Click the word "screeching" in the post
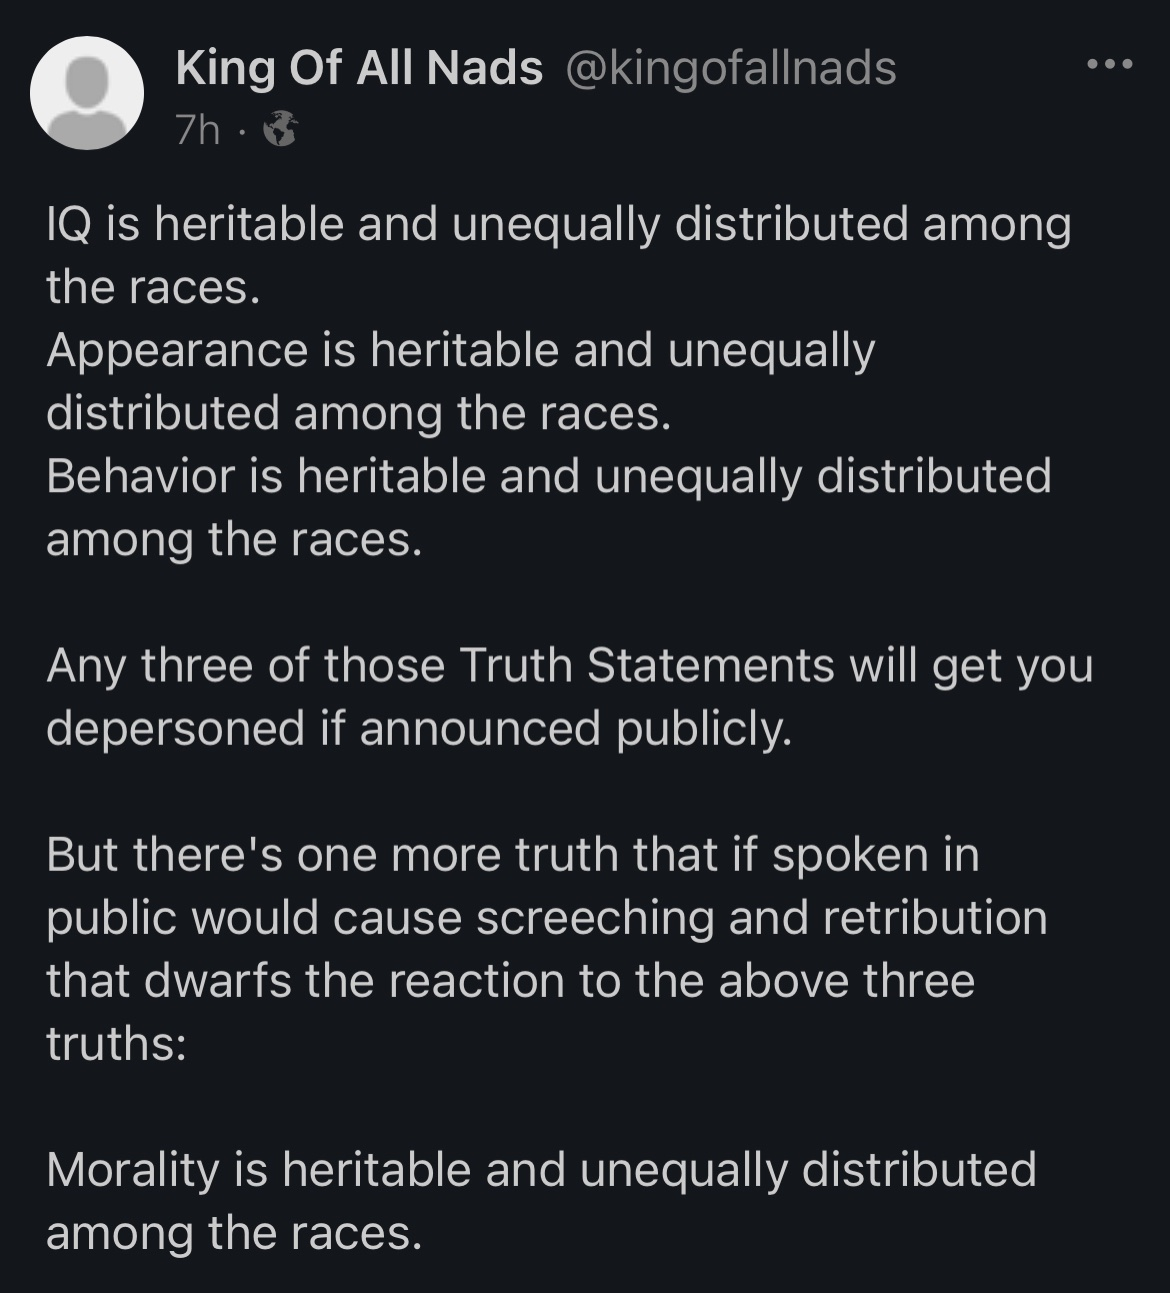Image resolution: width=1170 pixels, height=1293 pixels. click(595, 918)
